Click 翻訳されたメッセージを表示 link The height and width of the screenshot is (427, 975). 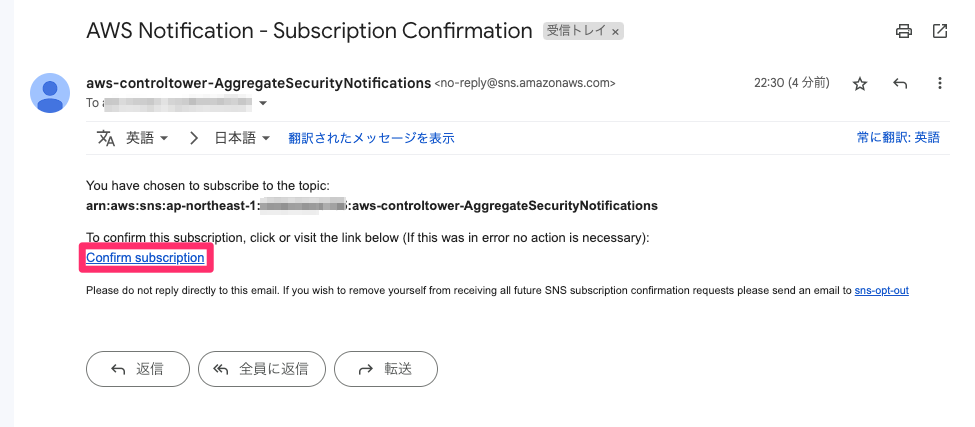[x=371, y=138]
